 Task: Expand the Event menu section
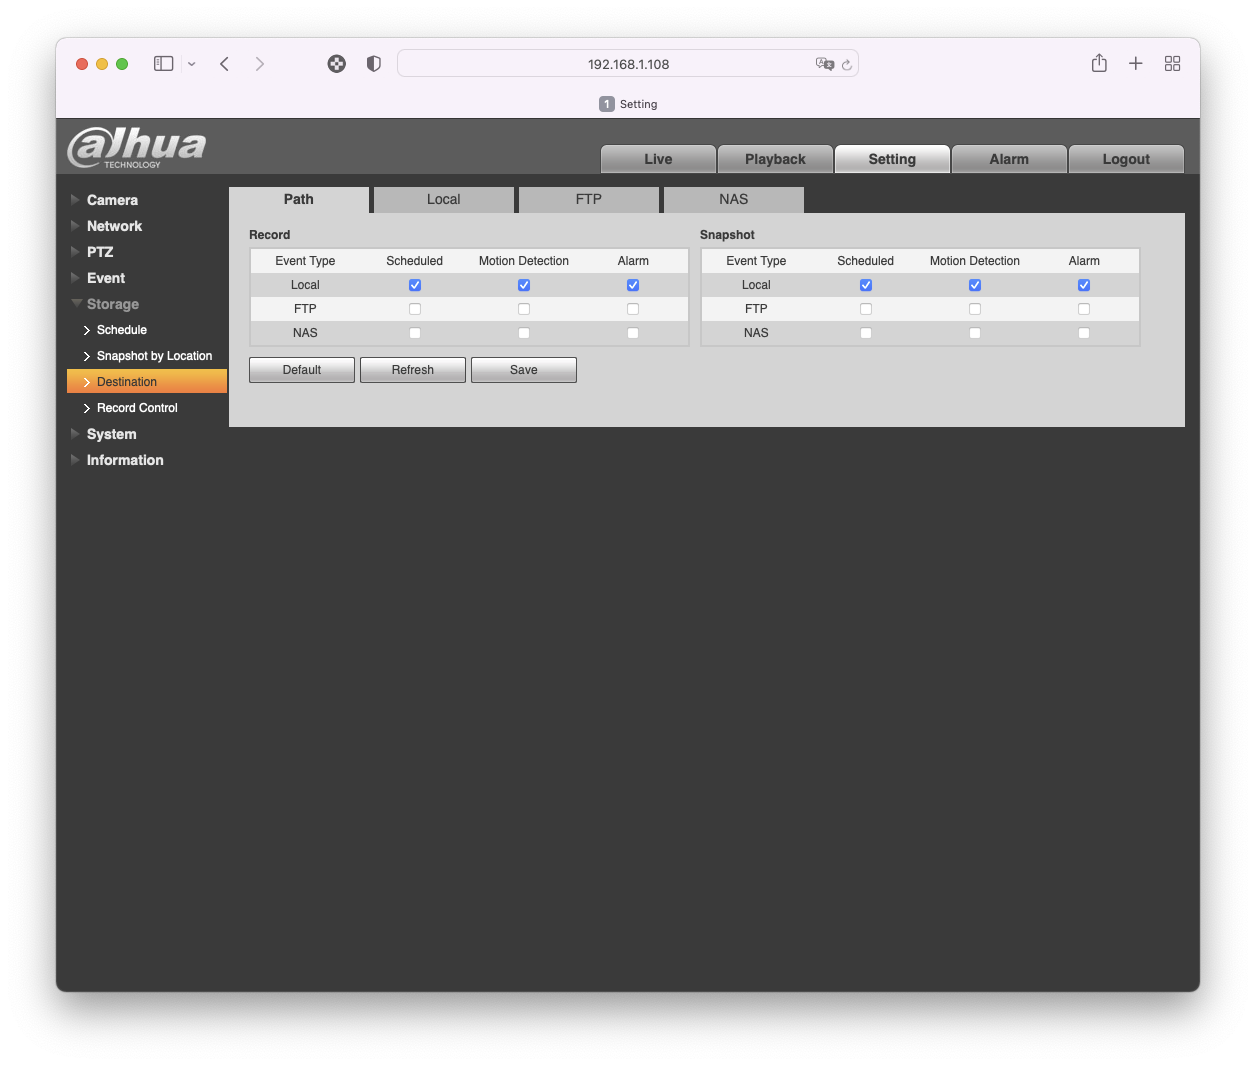(106, 278)
